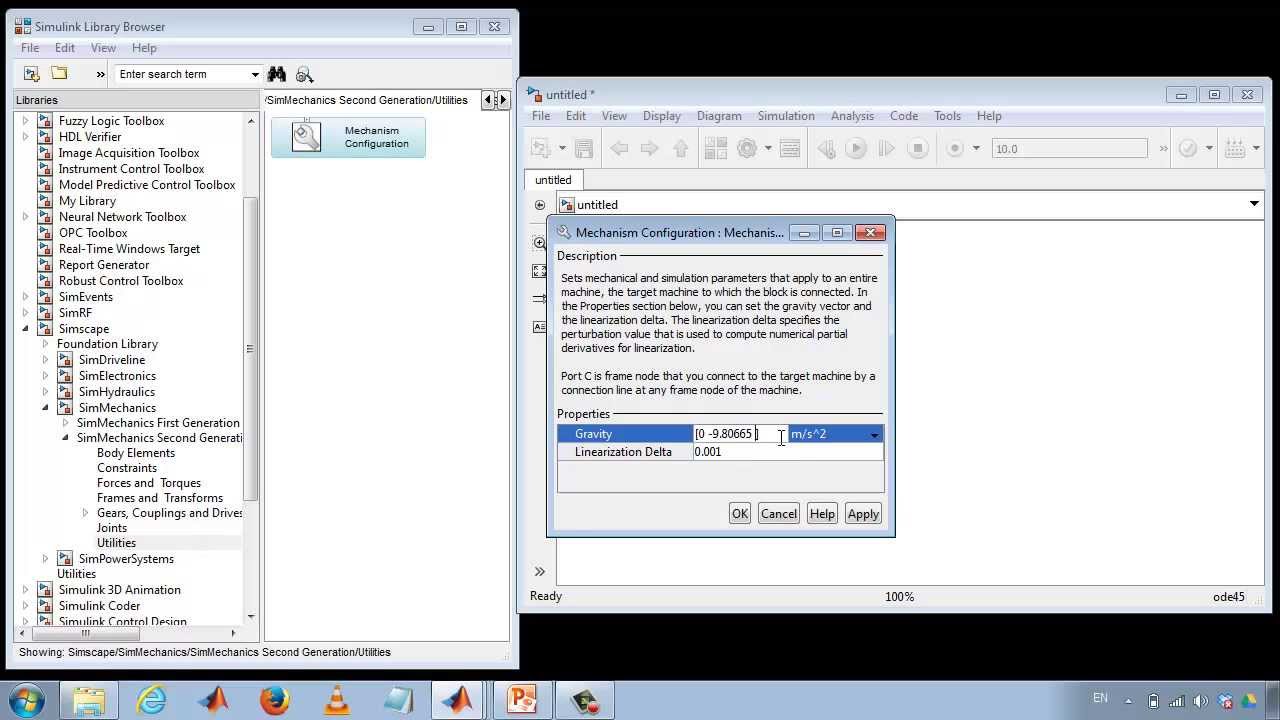
Task: Click the Windows Start button
Action: click(25, 700)
